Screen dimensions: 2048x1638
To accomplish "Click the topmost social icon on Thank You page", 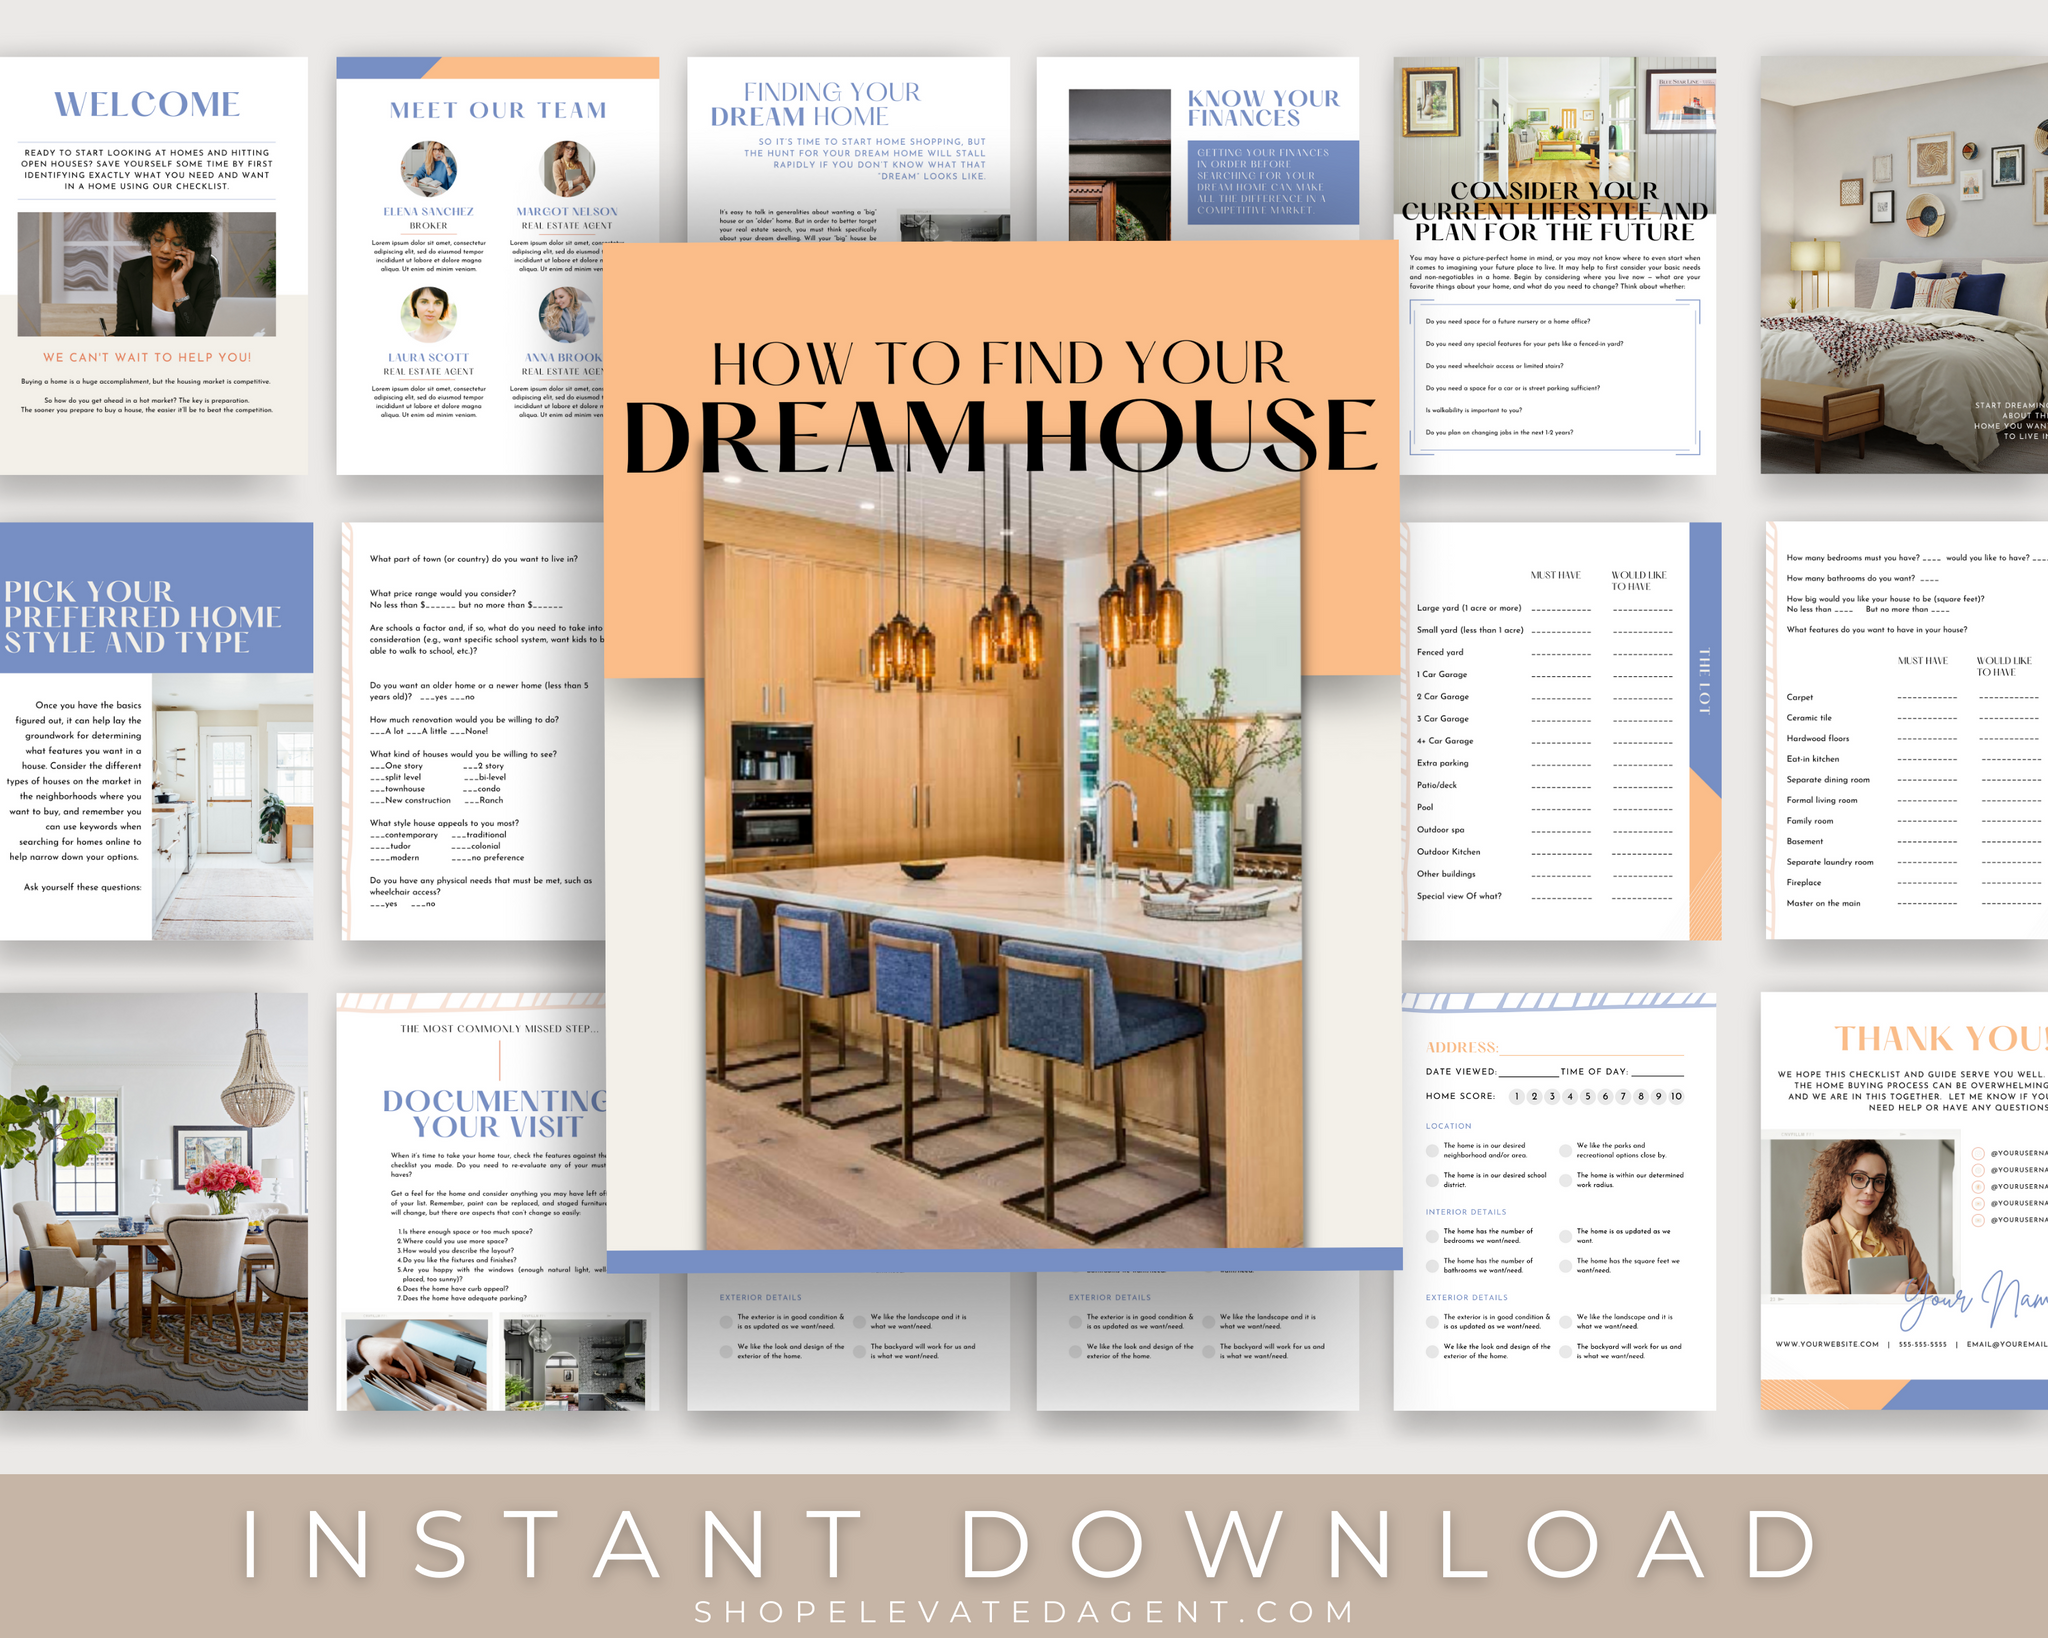I will coord(1977,1153).
